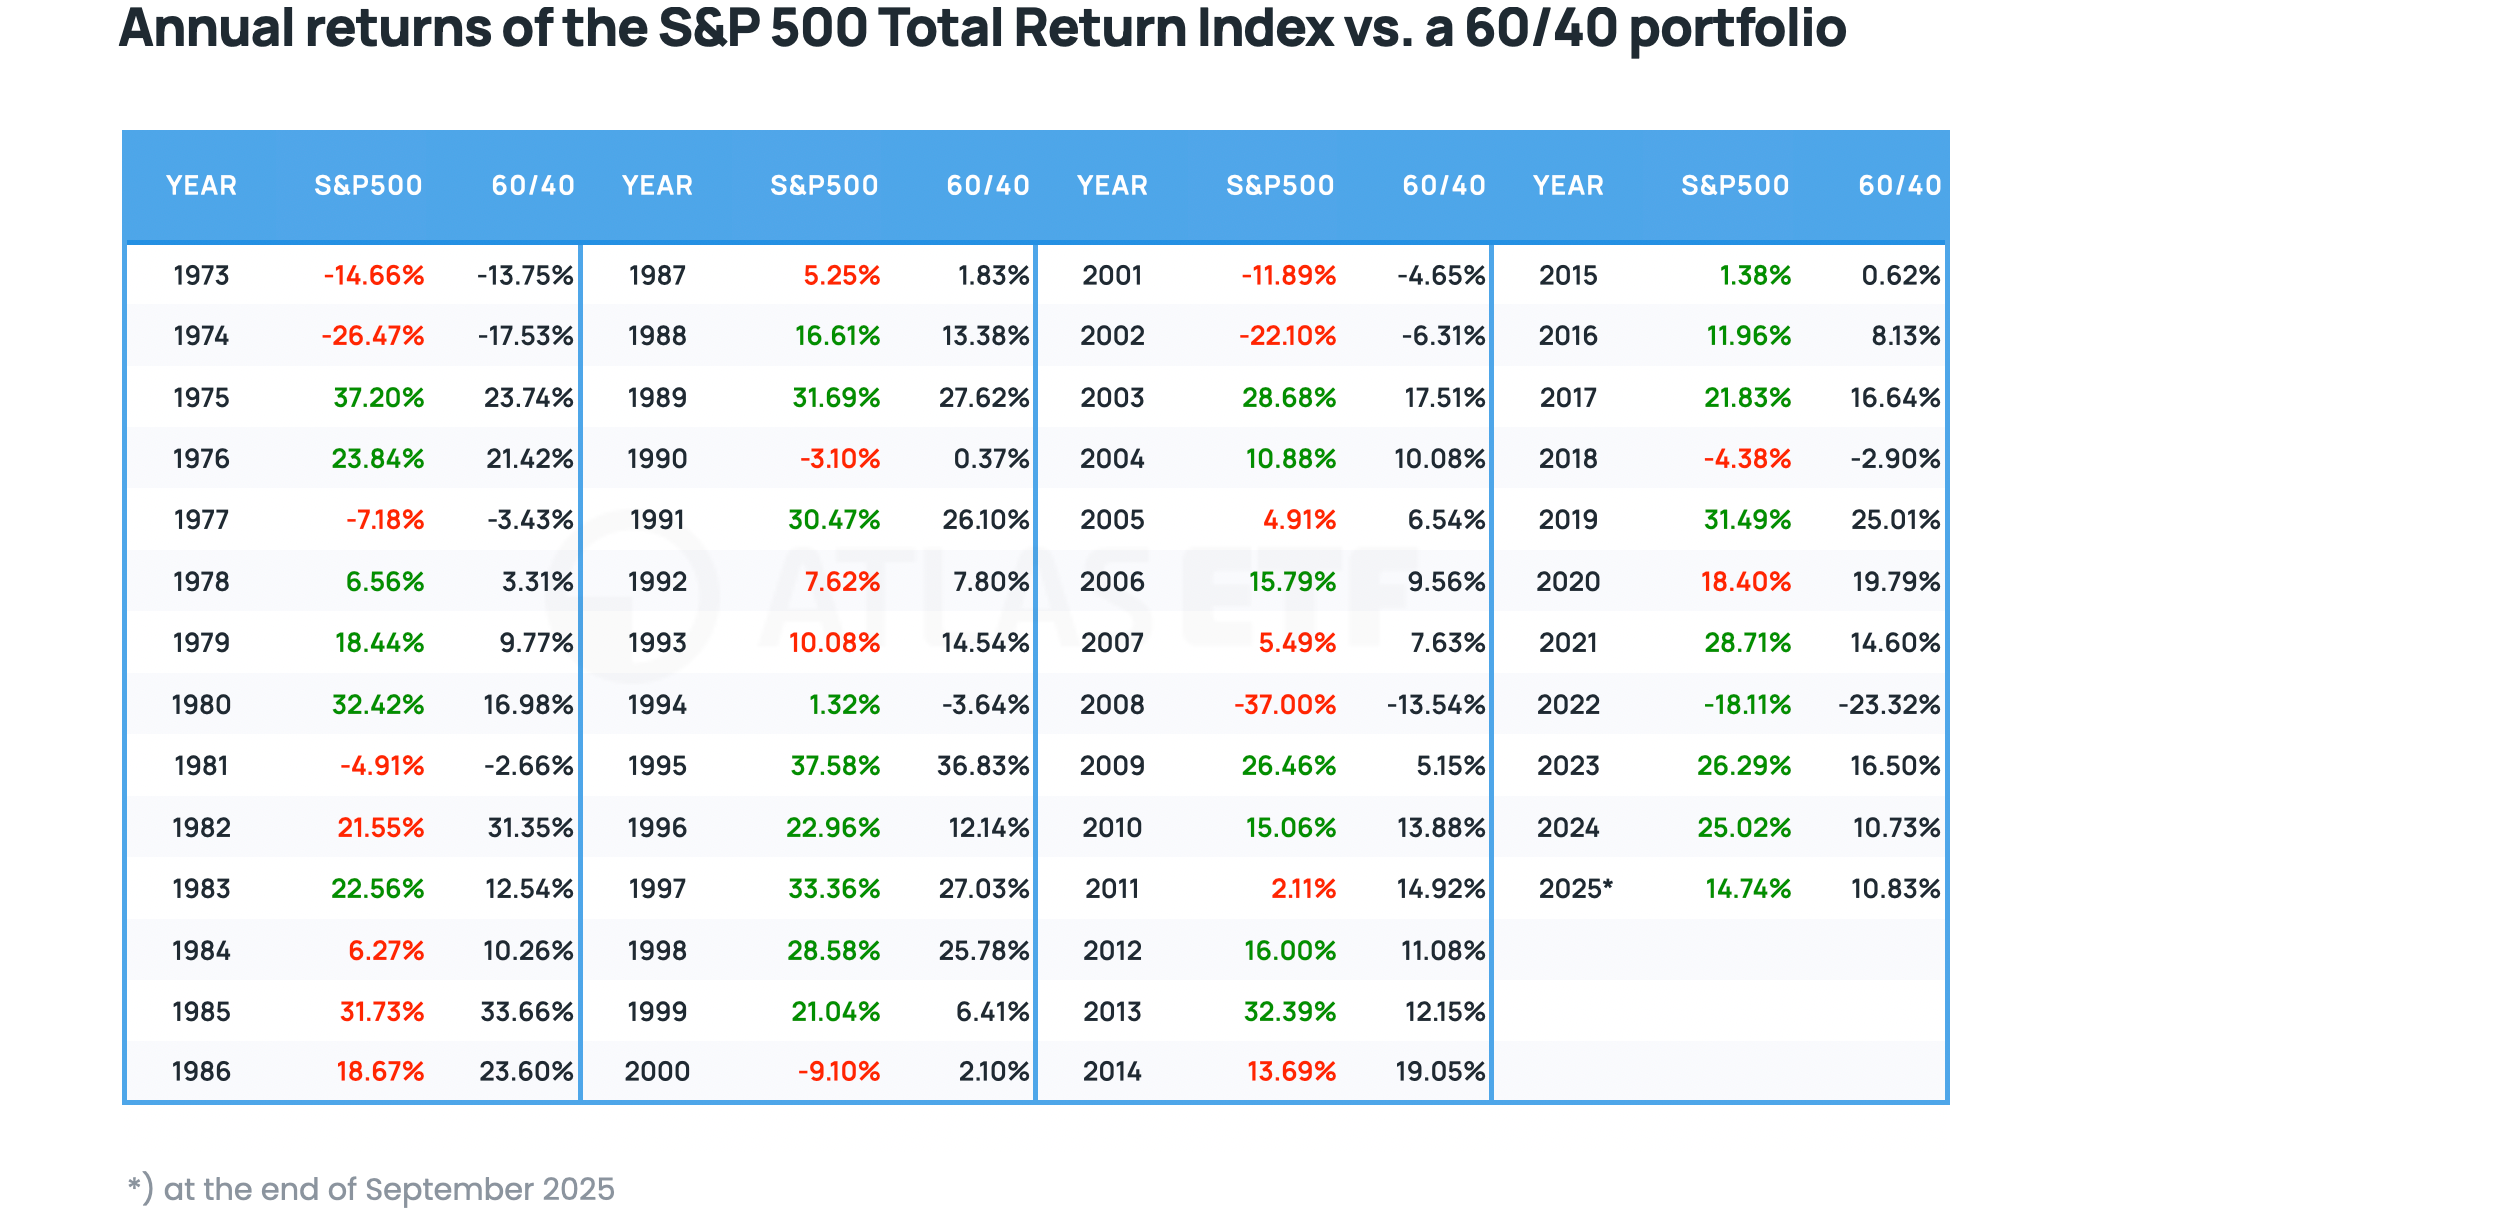Click the 2025* year cell

pos(1575,889)
